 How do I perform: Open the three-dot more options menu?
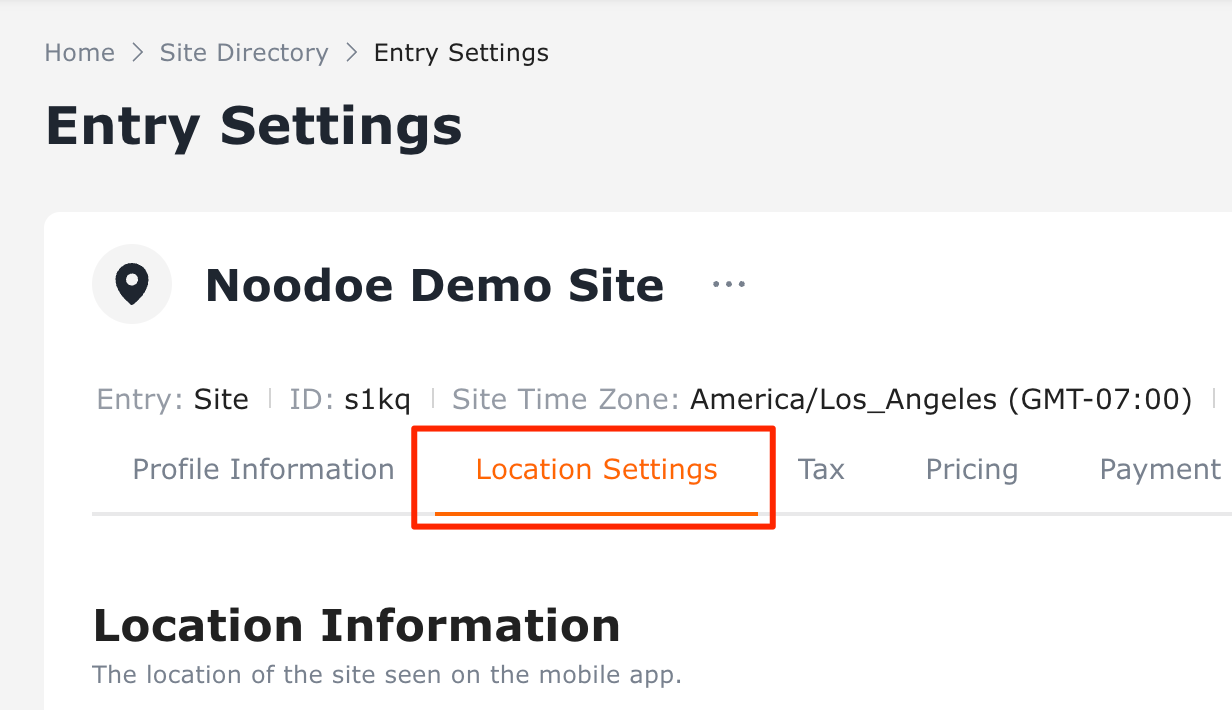[x=728, y=285]
